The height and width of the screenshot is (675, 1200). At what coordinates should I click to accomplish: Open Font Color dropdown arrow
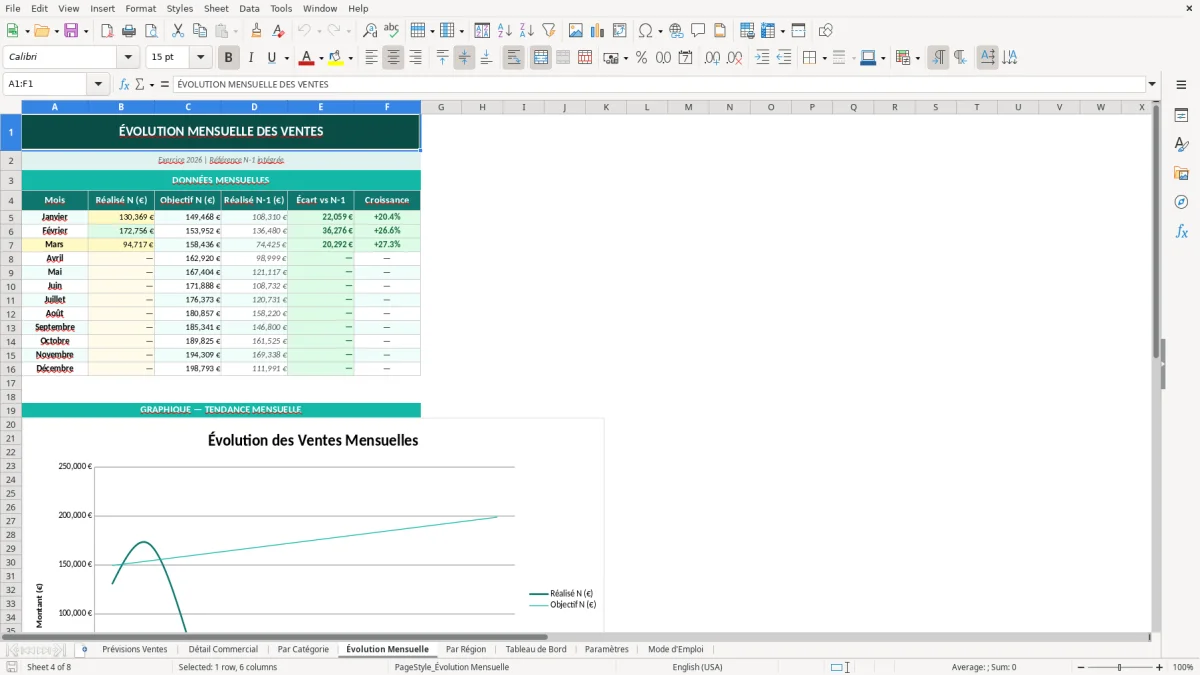[x=321, y=58]
